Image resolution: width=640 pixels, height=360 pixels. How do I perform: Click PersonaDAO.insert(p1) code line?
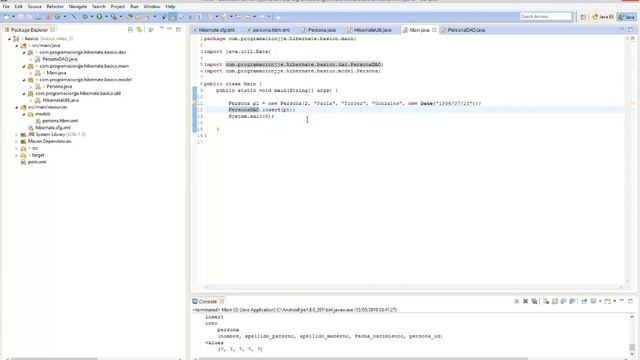tap(262, 110)
